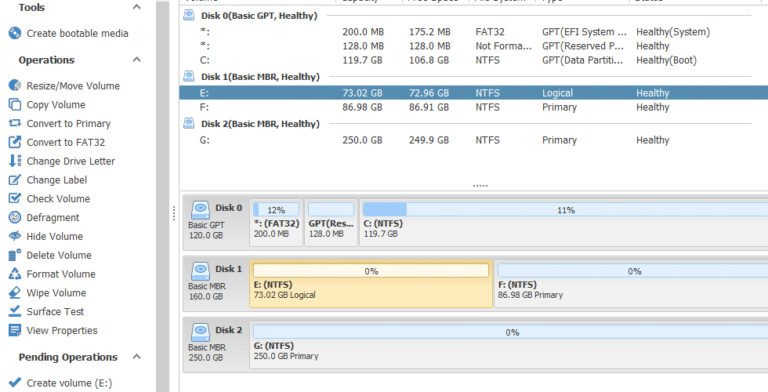Click the Wipe Volume eraser icon
This screenshot has height=392, width=768.
[x=15, y=293]
